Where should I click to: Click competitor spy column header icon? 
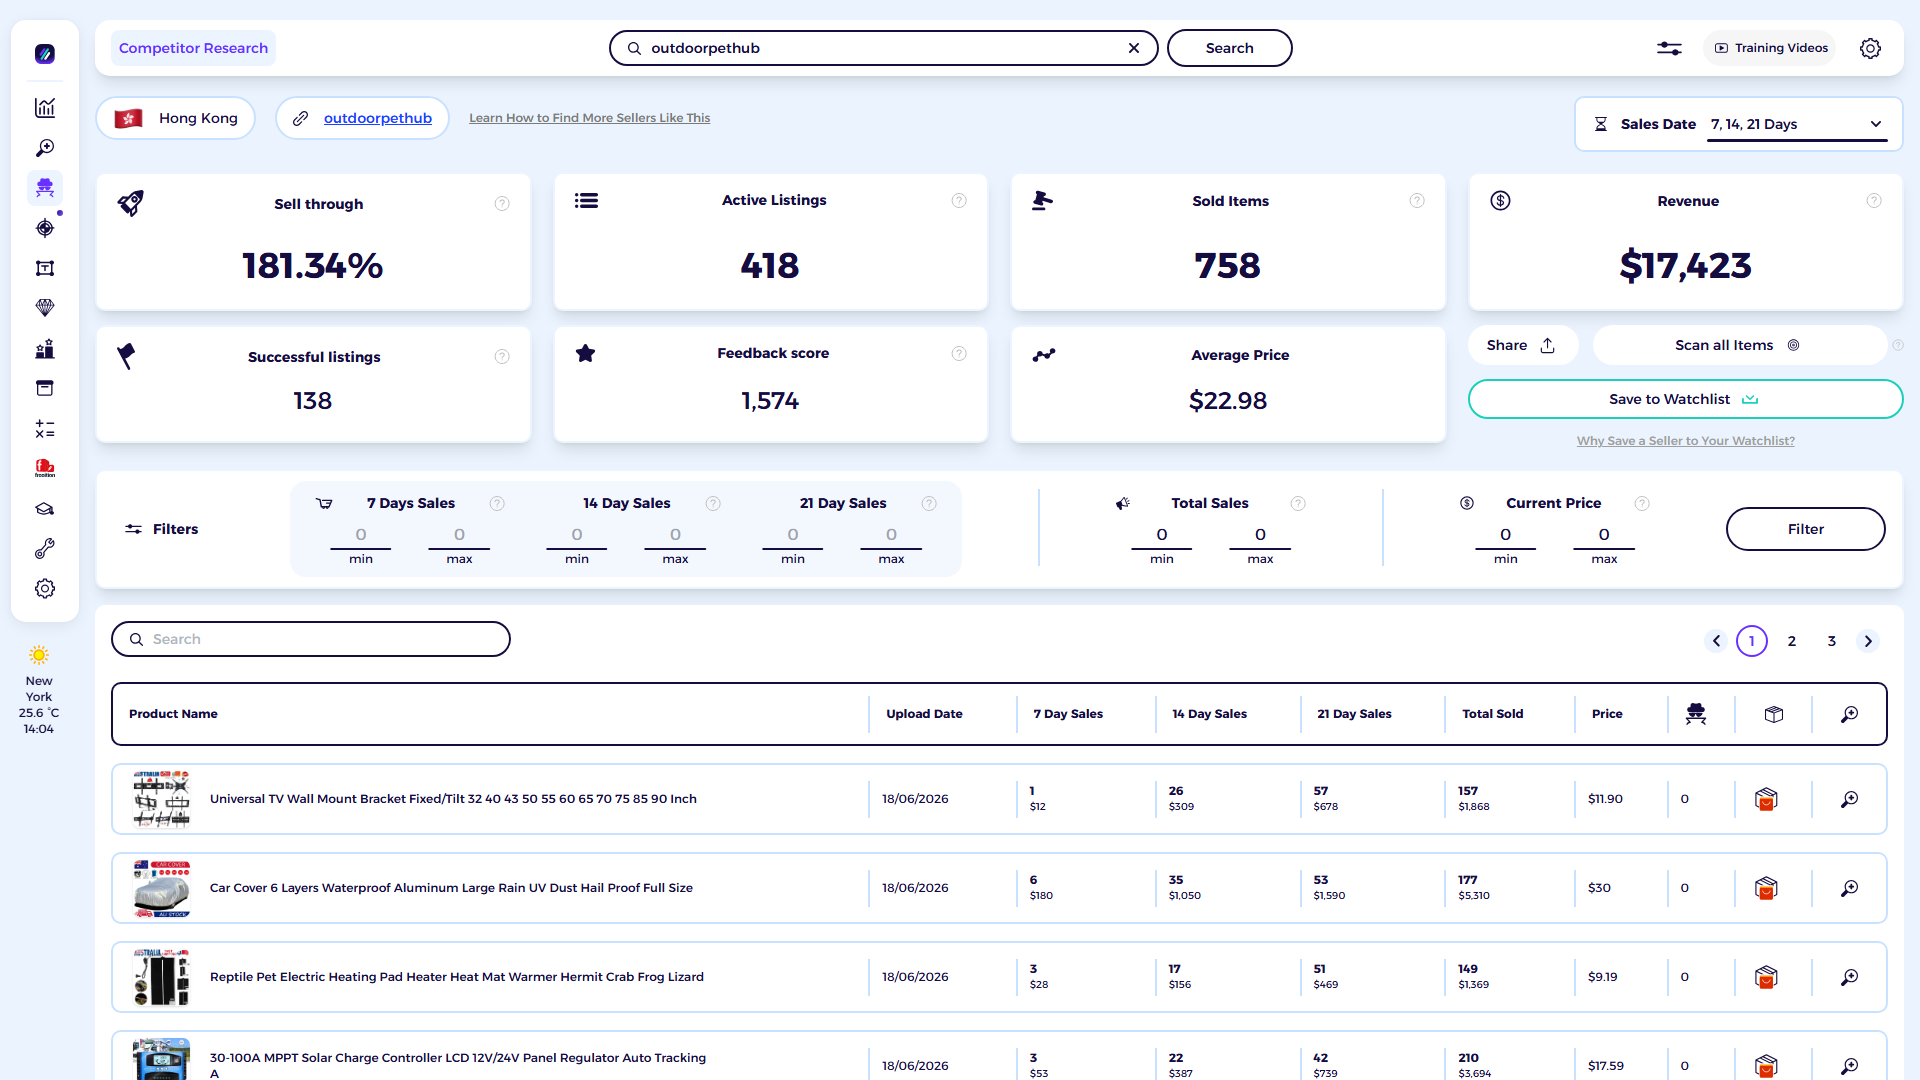tap(1696, 714)
